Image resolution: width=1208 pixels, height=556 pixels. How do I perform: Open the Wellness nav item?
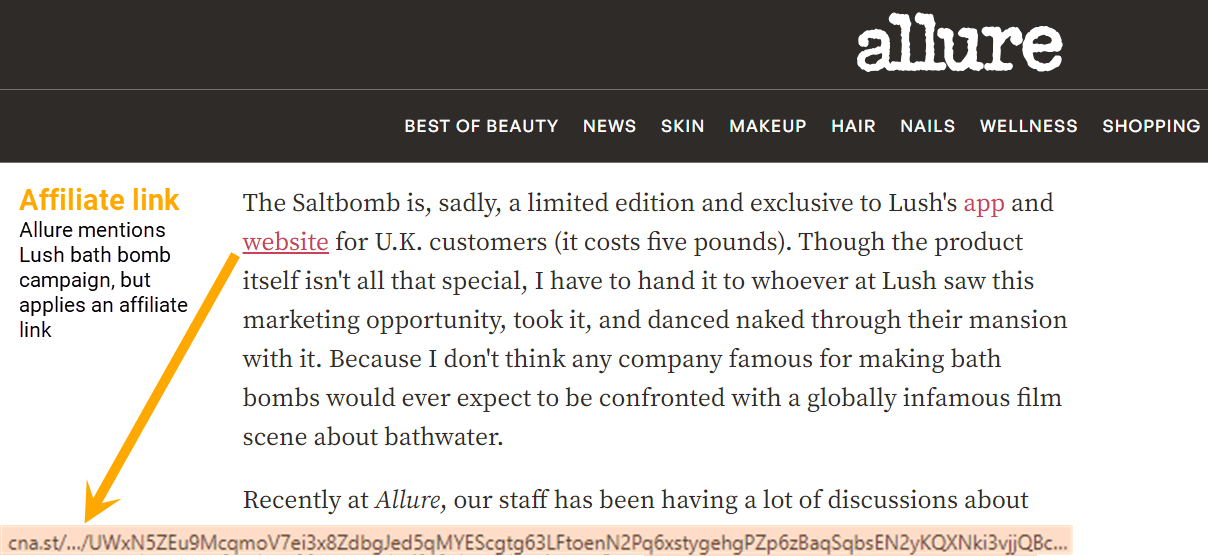coord(1028,126)
